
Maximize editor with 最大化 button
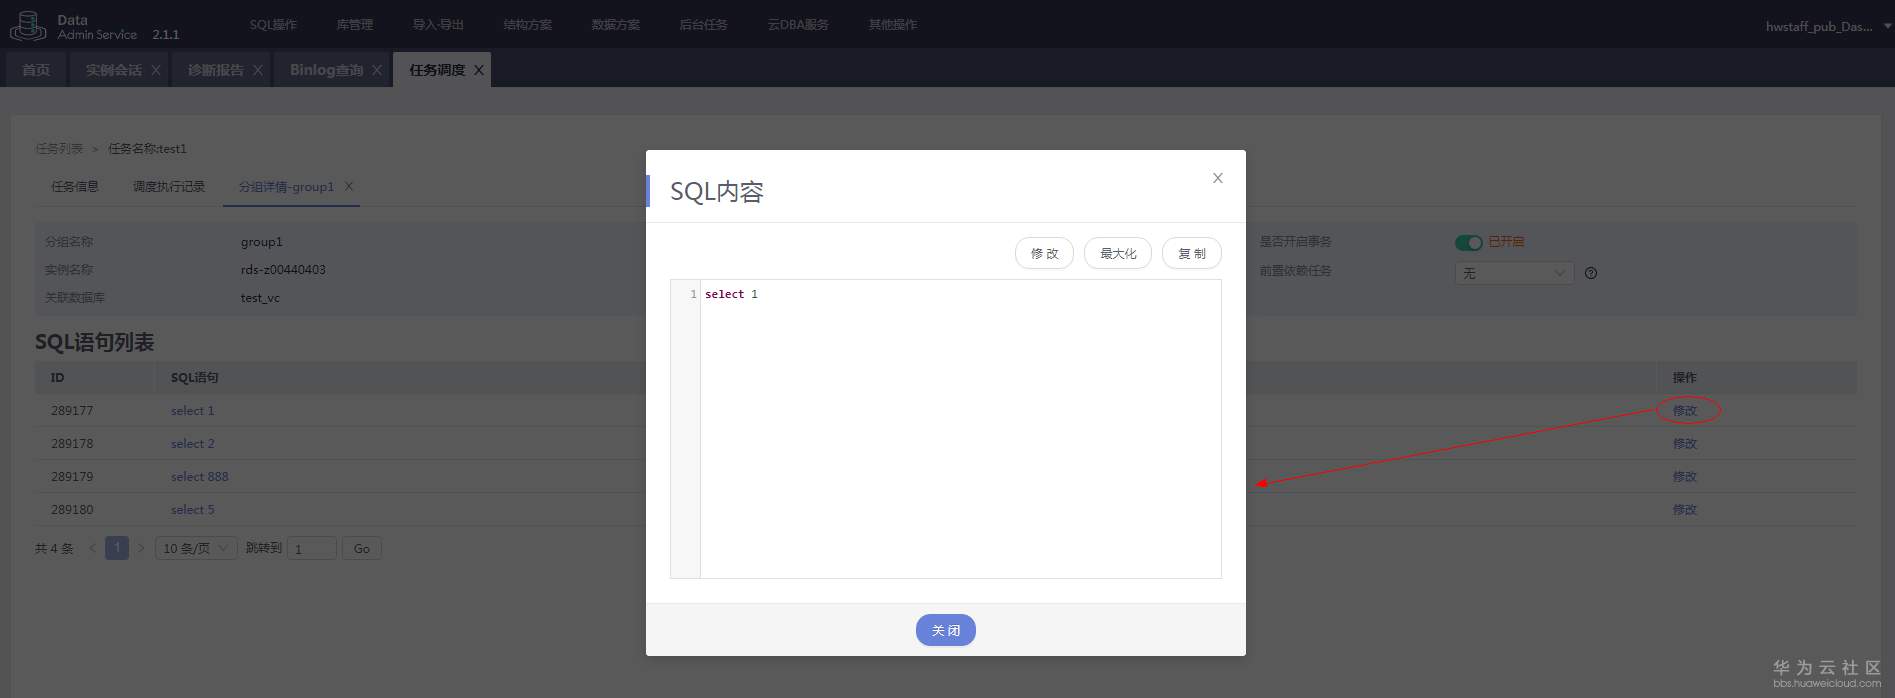click(x=1118, y=254)
